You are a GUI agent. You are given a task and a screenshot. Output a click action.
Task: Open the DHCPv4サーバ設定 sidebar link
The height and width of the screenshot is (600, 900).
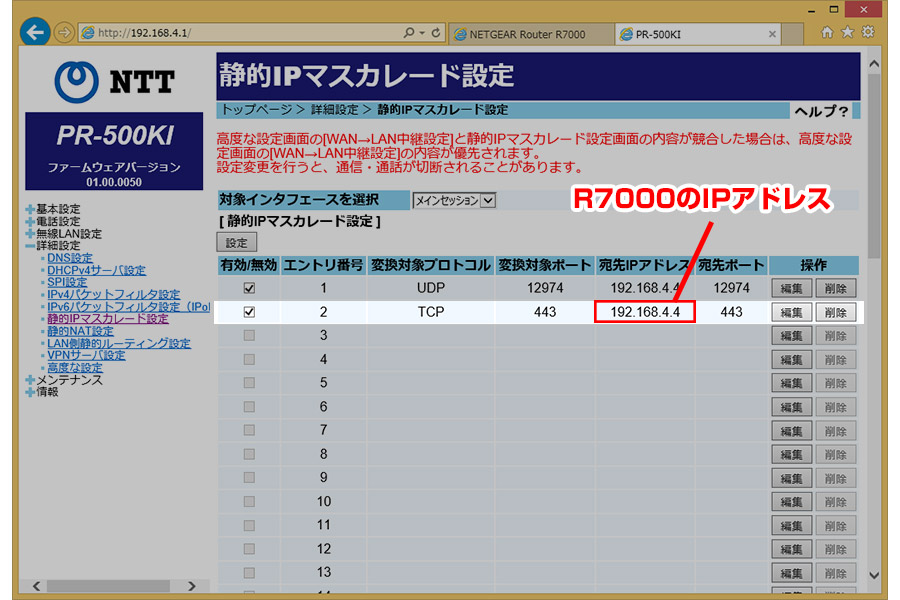pyautogui.click(x=96, y=270)
